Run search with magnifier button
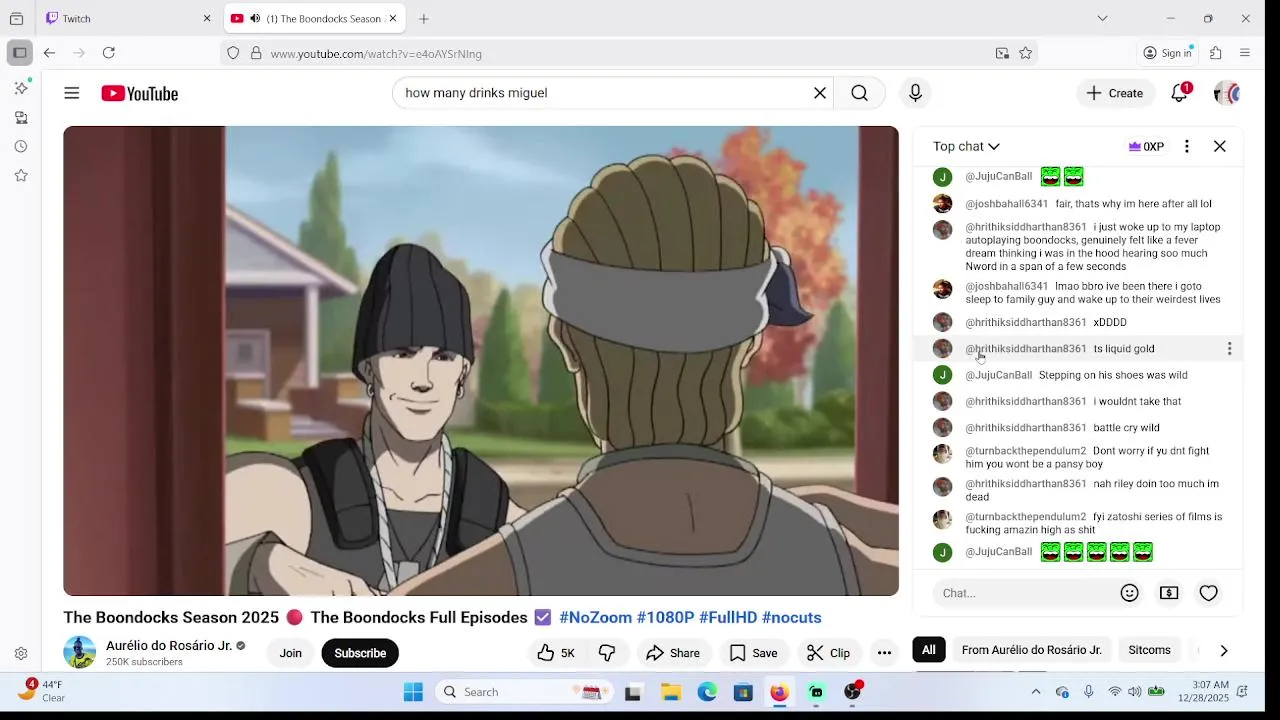This screenshot has height=720, width=1280. pyautogui.click(x=859, y=93)
